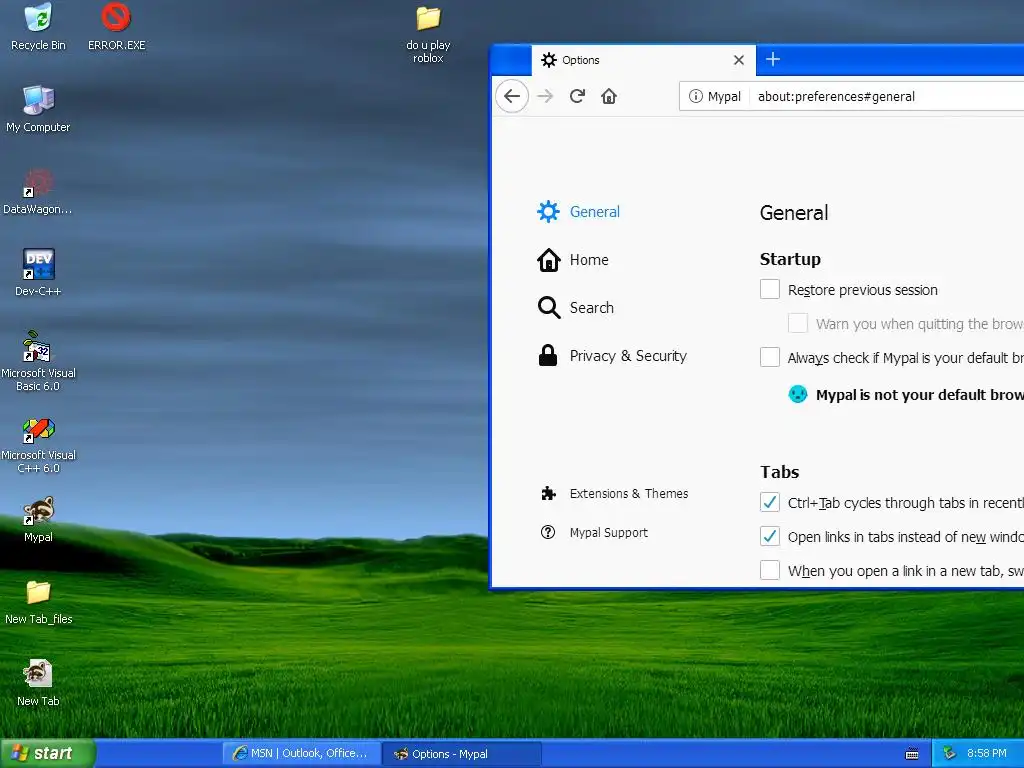
Task: Go to the browser Home page icon
Action: 609,97
